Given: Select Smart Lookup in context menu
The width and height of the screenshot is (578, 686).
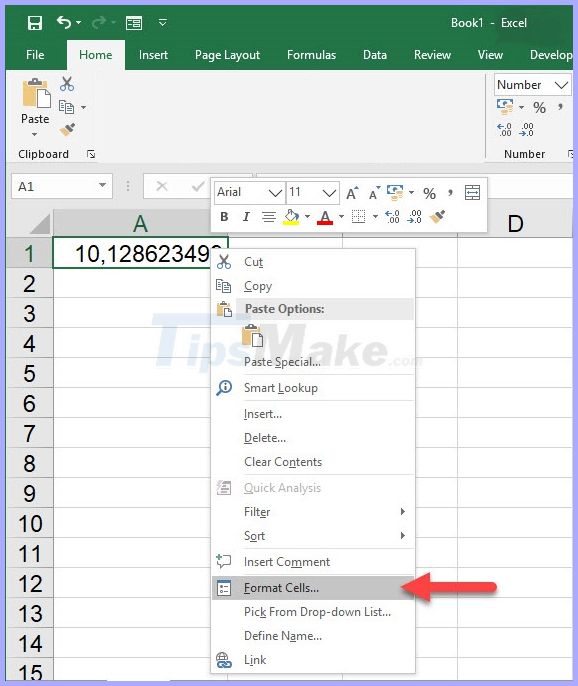Looking at the screenshot, I should [x=312, y=388].
